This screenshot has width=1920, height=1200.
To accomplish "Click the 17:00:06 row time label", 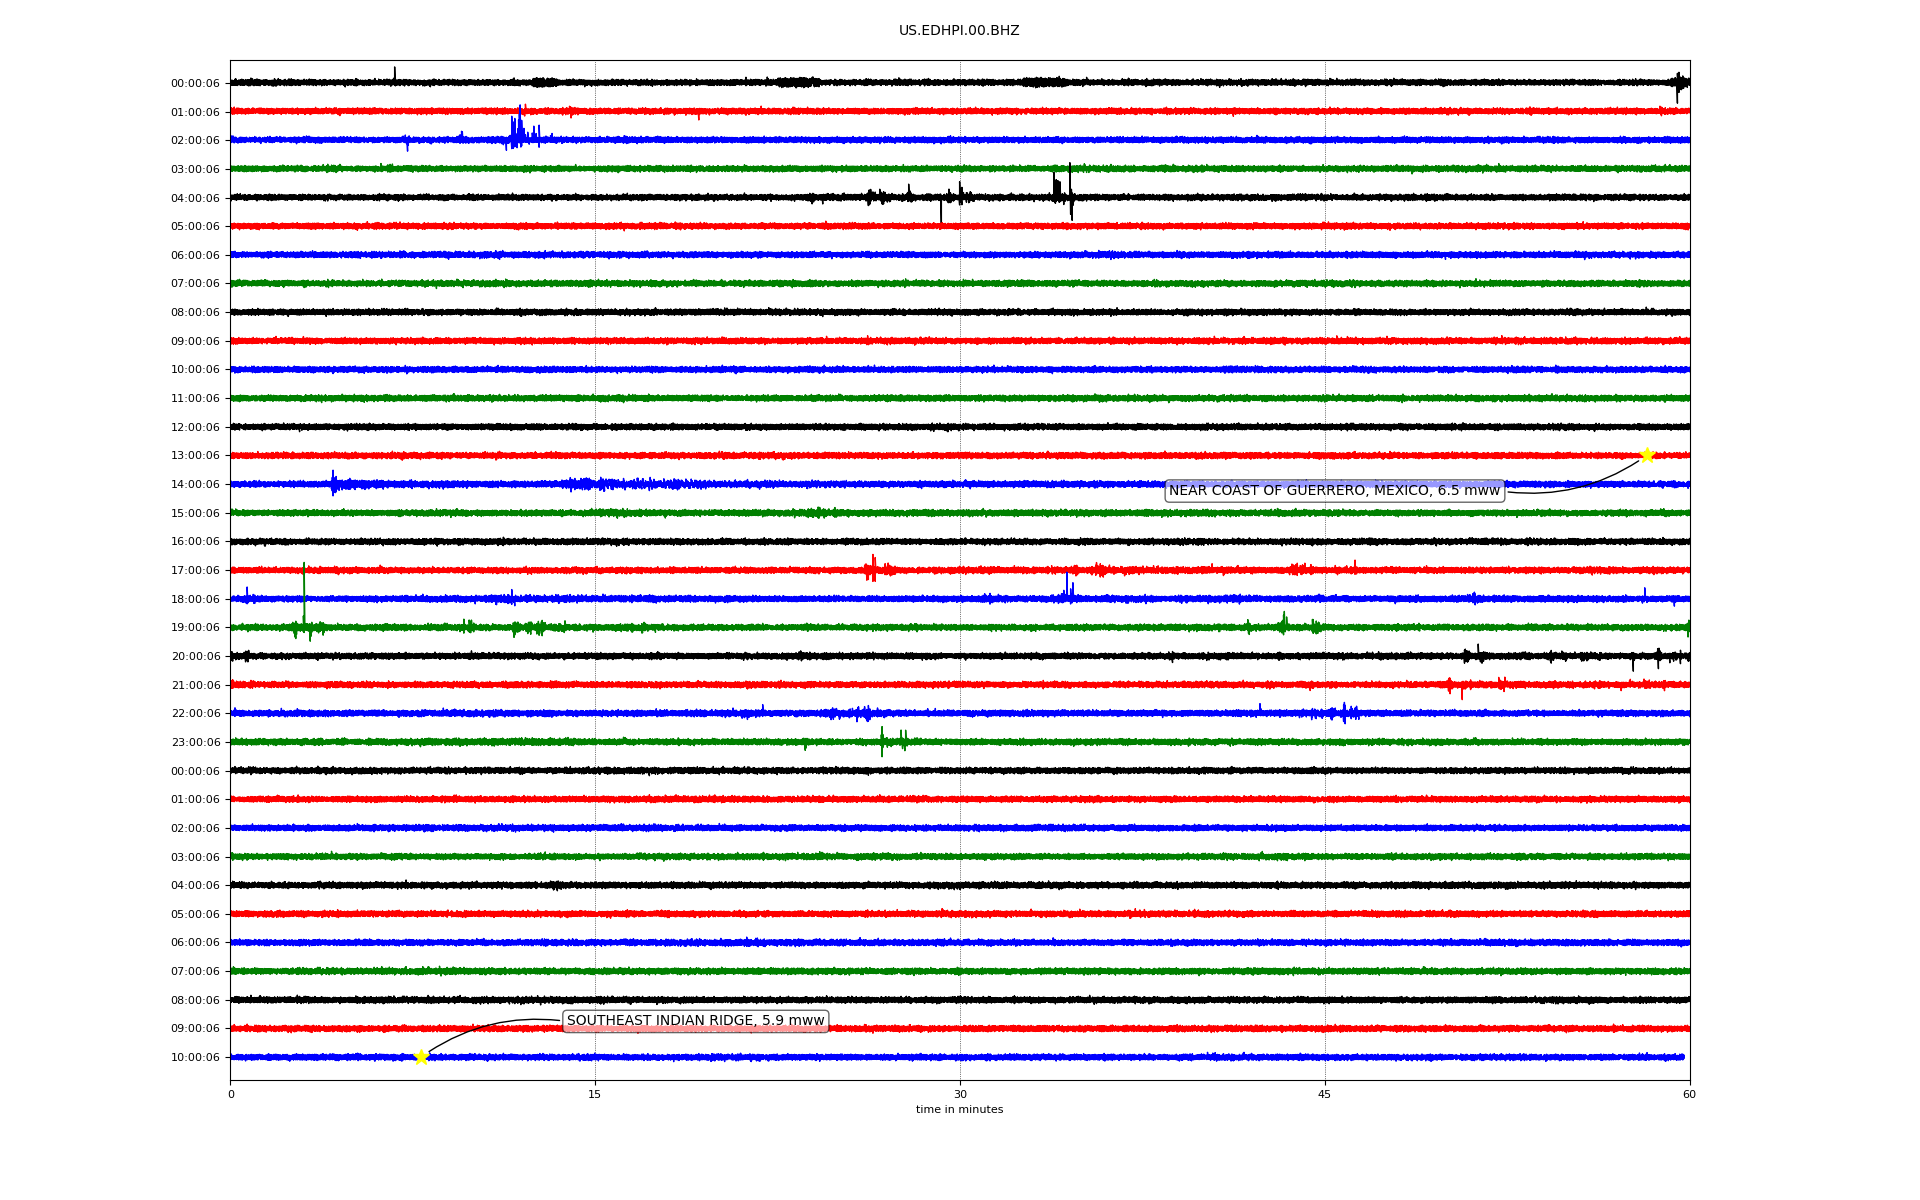I will [195, 571].
